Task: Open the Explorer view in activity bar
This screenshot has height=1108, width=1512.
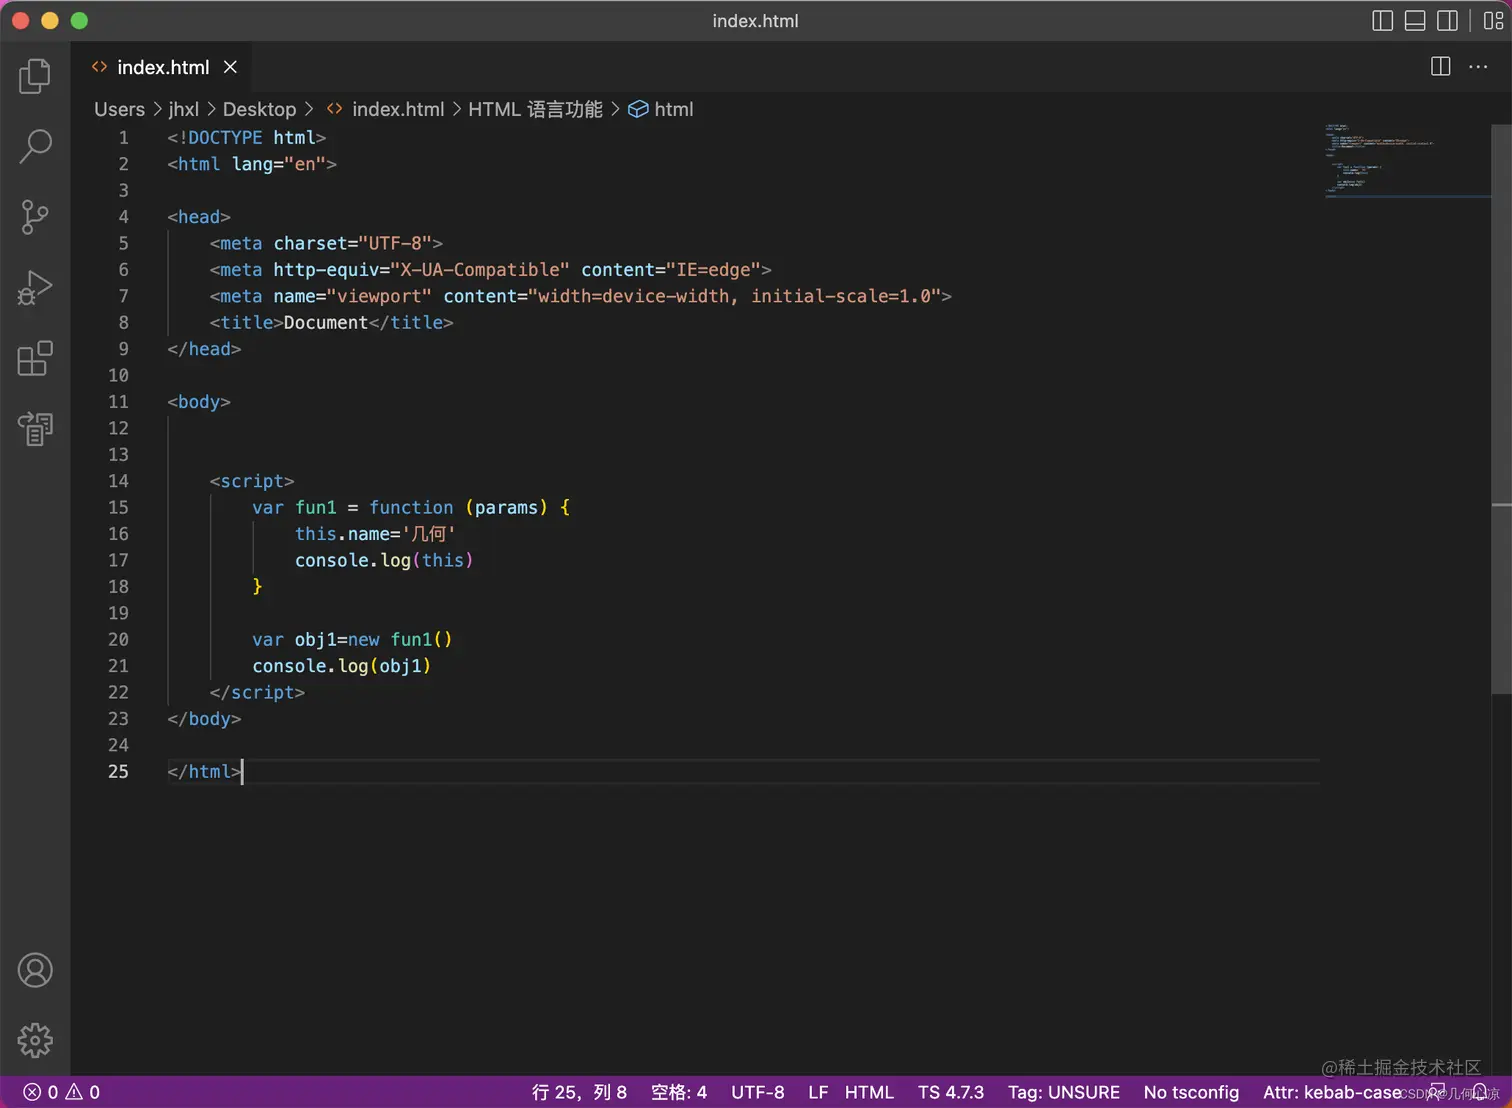Action: click(35, 76)
